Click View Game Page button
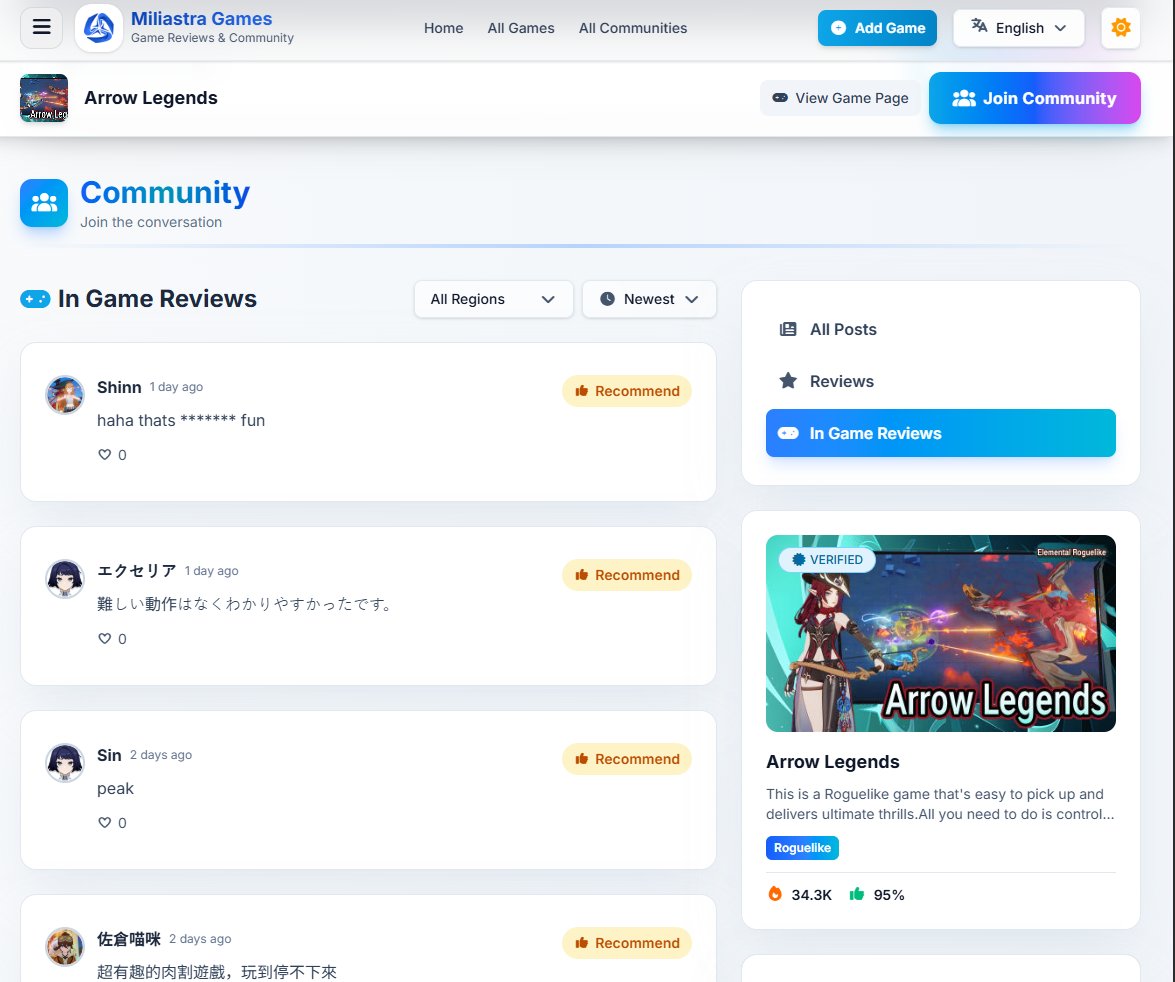Viewport: 1175px width, 982px height. coord(840,98)
